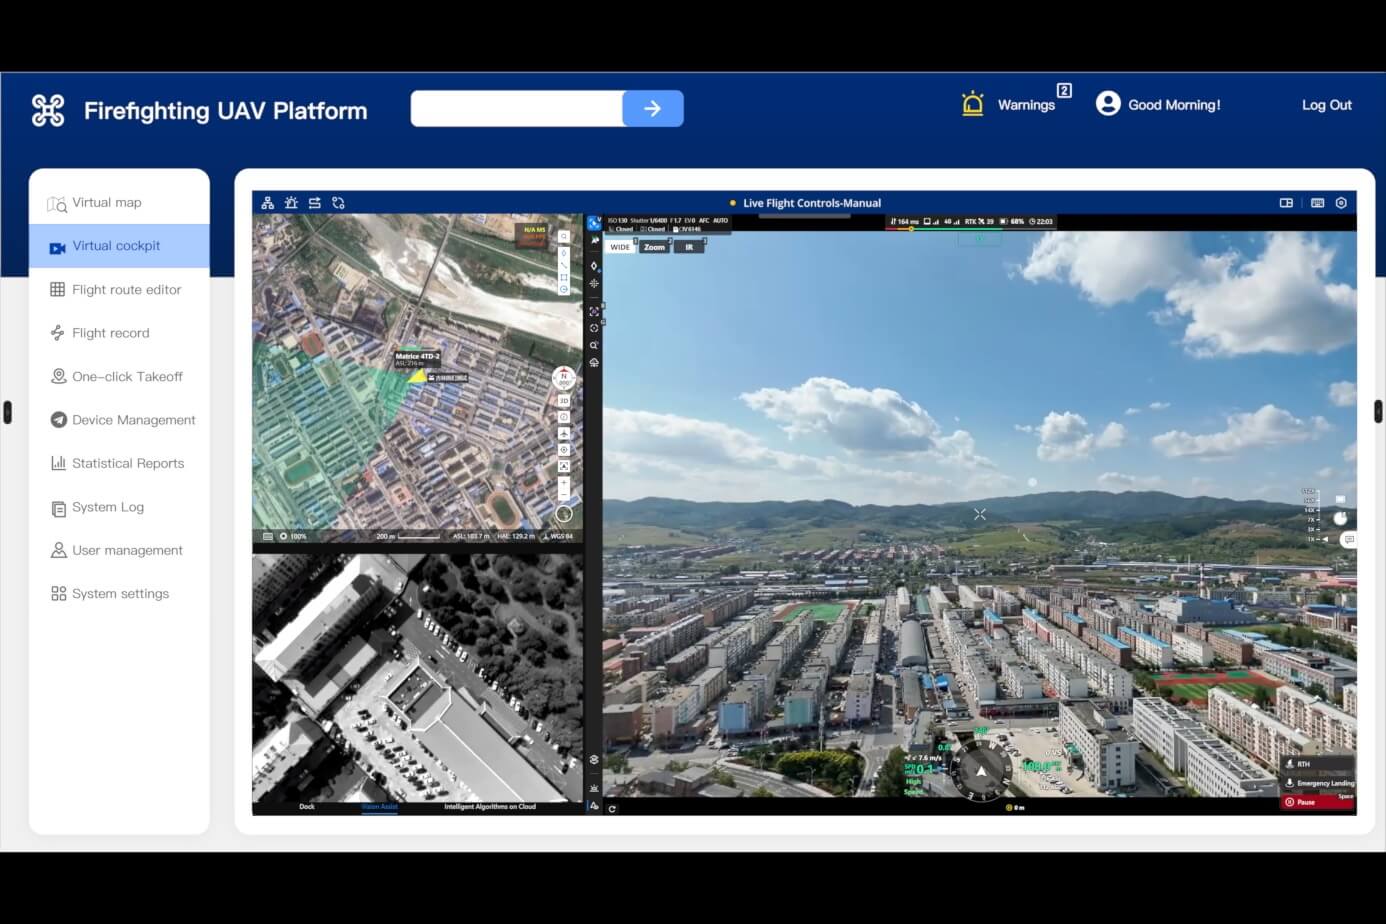Switch camera to Zoom lens
Viewport: 1386px width, 924px height.
(654, 247)
